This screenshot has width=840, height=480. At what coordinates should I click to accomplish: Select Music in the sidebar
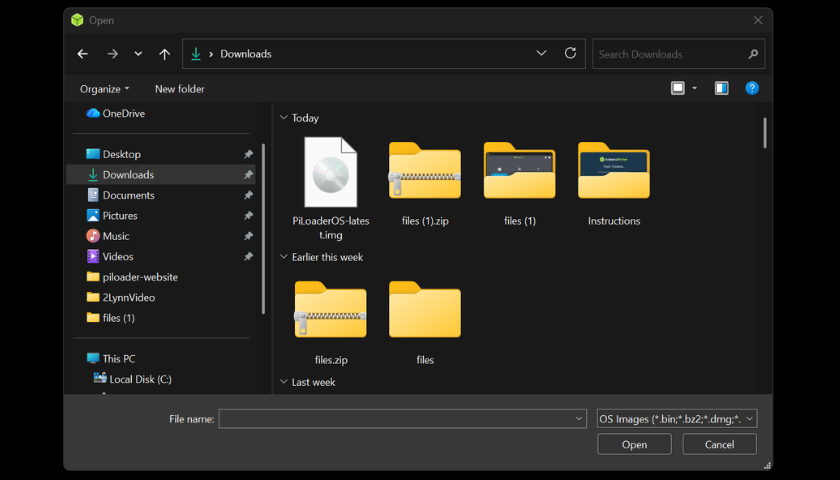161,236
